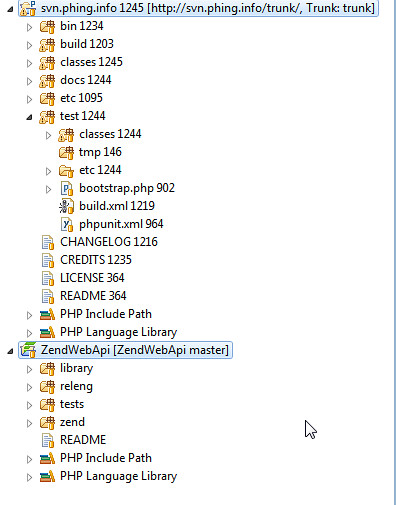Collapse the test 1244 folder
Screen dimensions: 396x505
[30, 117]
